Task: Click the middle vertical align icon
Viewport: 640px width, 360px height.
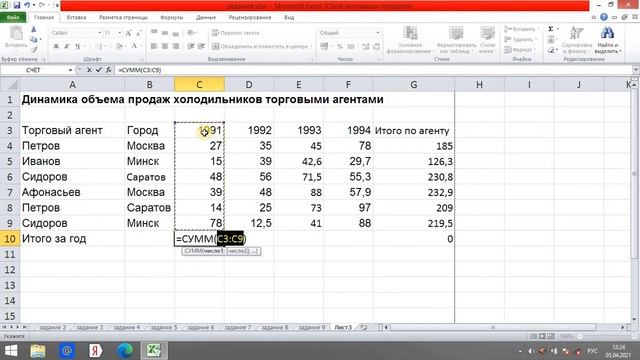Action: coord(165,33)
